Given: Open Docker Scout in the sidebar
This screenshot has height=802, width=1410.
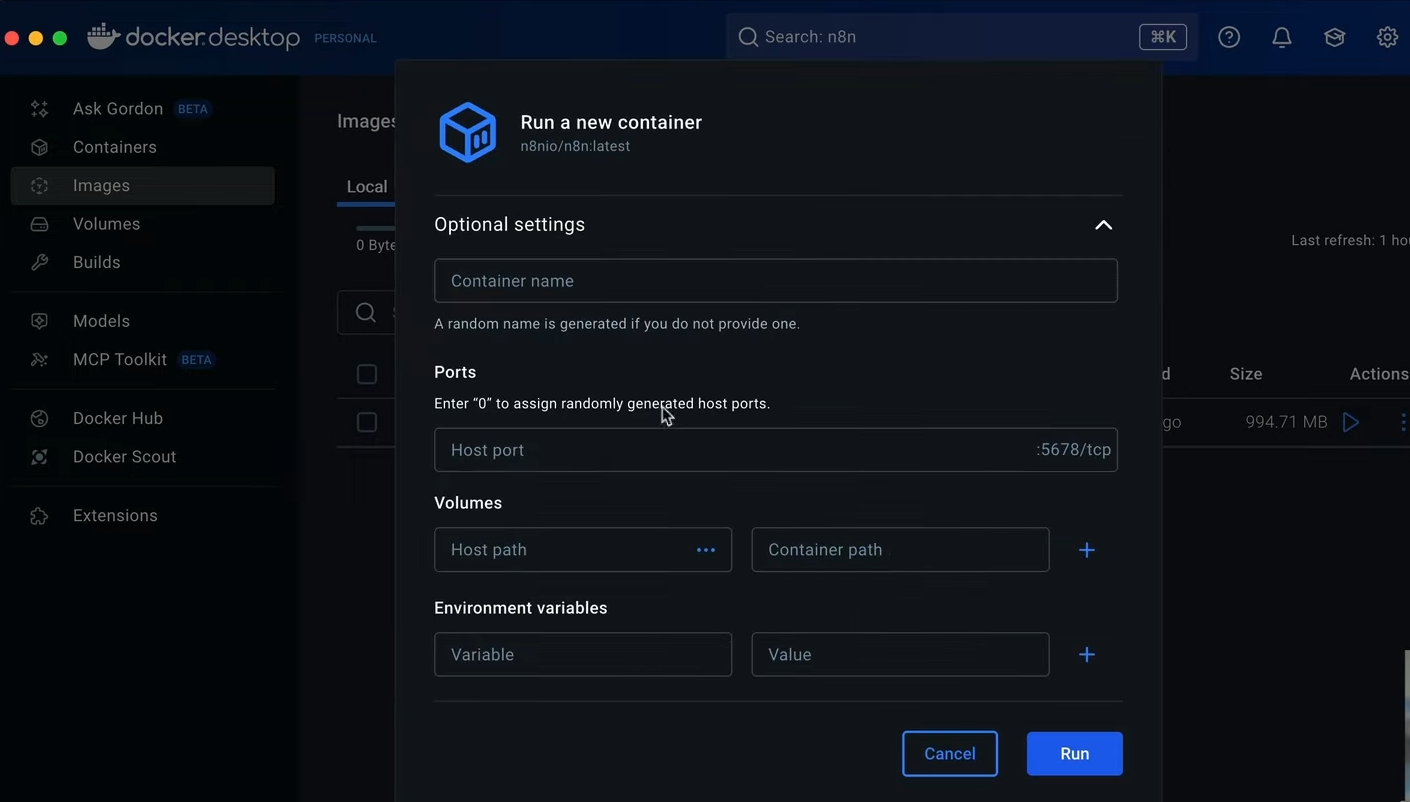Looking at the screenshot, I should pos(142,456).
